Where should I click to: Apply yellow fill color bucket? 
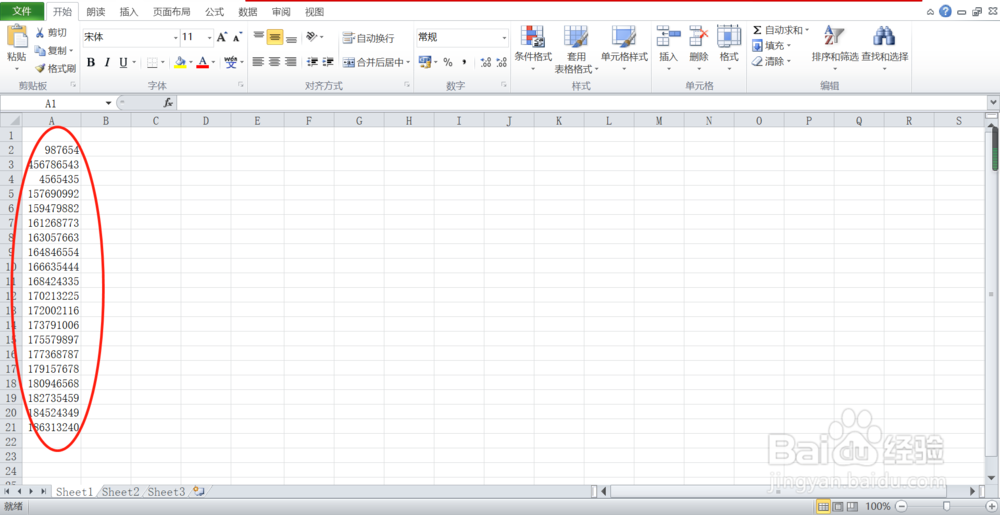coord(180,62)
